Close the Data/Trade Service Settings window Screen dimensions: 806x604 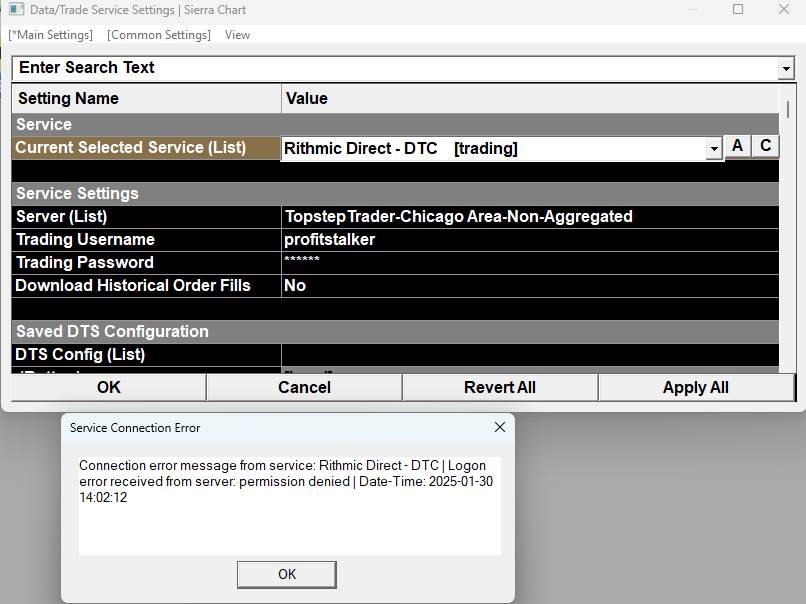[x=783, y=9]
